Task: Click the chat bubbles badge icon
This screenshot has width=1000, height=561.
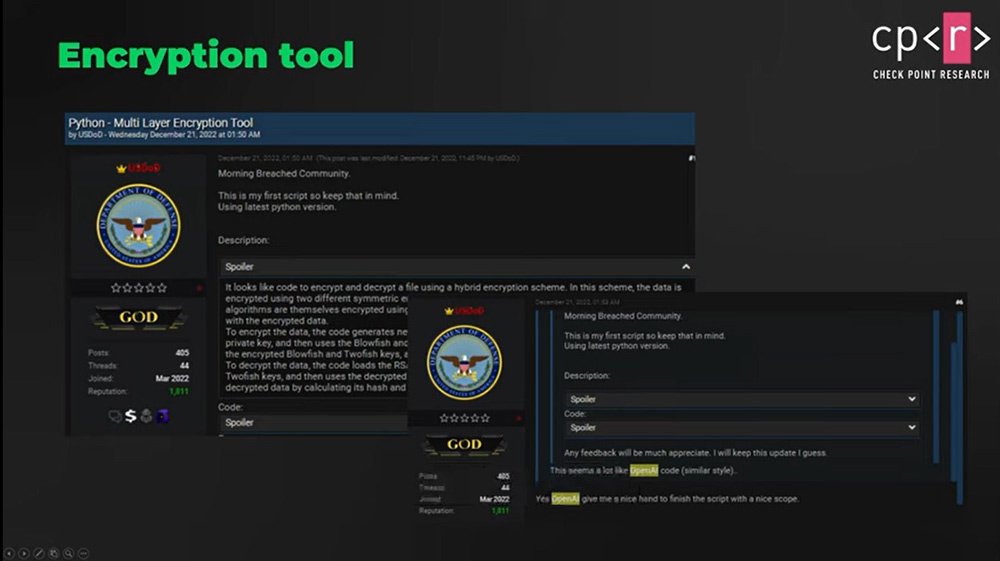Action: [115, 416]
